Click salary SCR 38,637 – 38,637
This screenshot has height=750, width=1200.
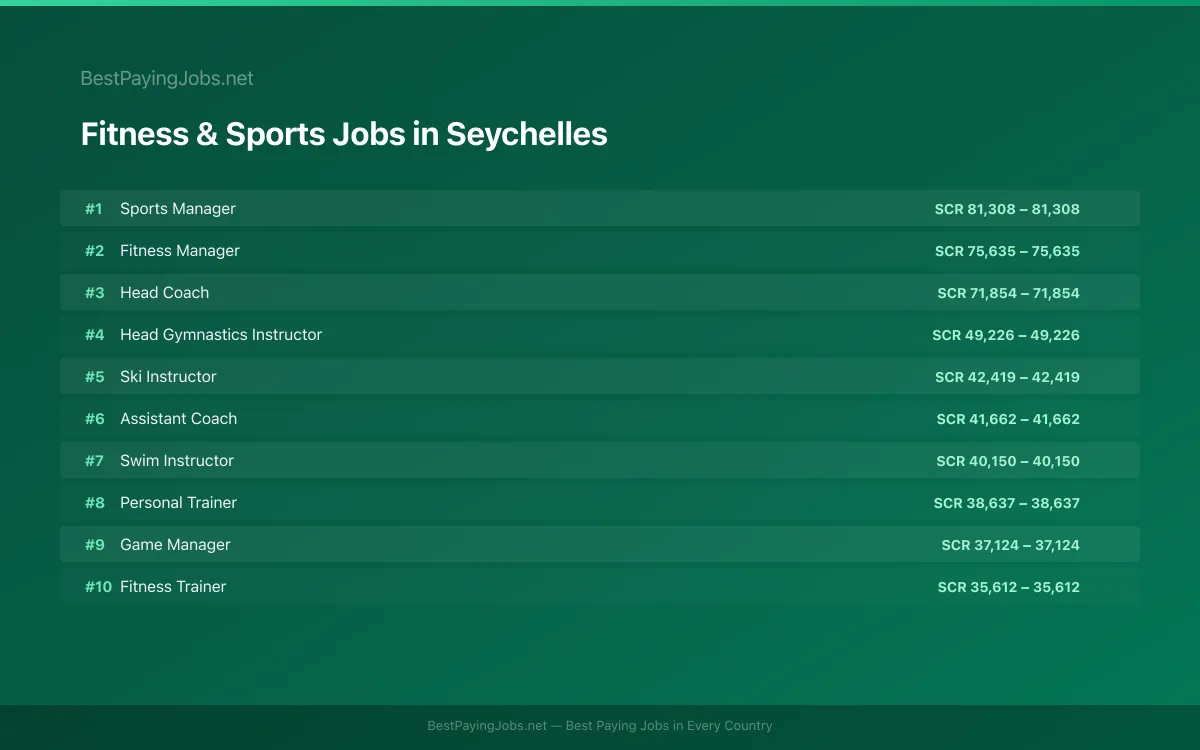pyautogui.click(x=1007, y=503)
